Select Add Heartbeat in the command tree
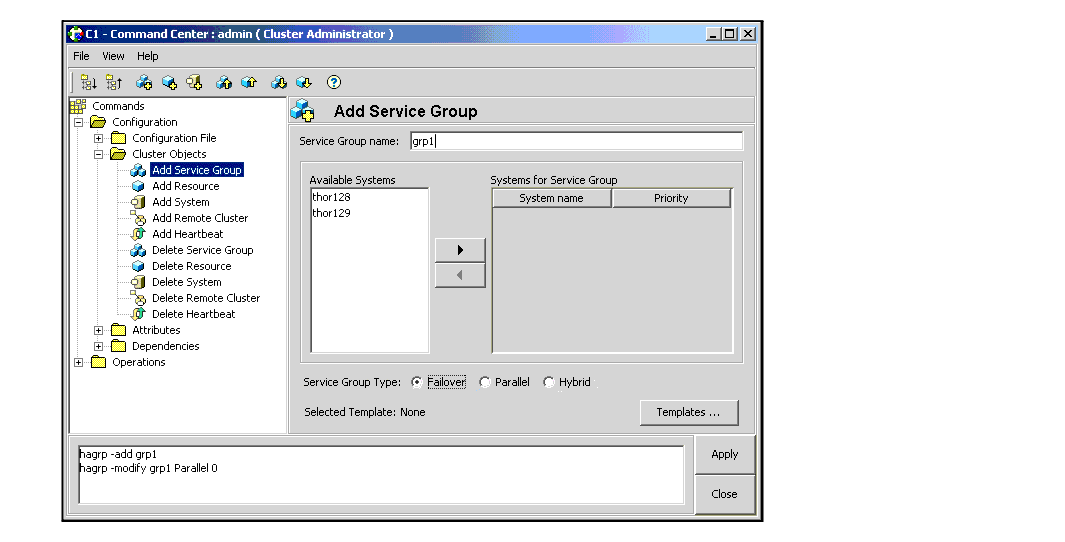 coord(187,234)
